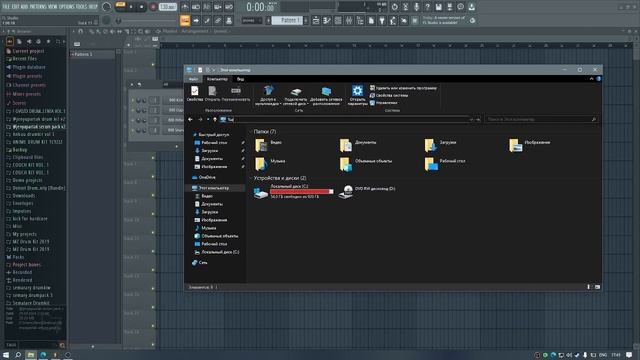Viewport: 640px width, 360px height.
Task: Click the download content icon in FL toolbar
Action: 471,7
